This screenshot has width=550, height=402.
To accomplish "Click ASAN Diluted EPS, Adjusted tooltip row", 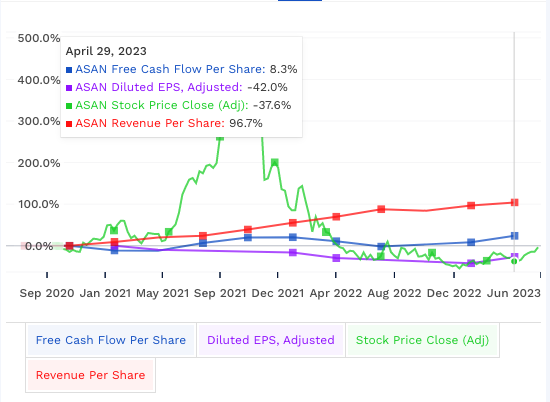I will tap(177, 87).
